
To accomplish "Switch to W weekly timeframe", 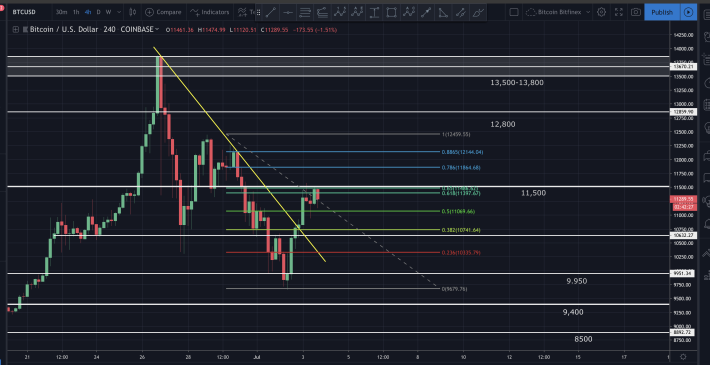I will pos(108,12).
